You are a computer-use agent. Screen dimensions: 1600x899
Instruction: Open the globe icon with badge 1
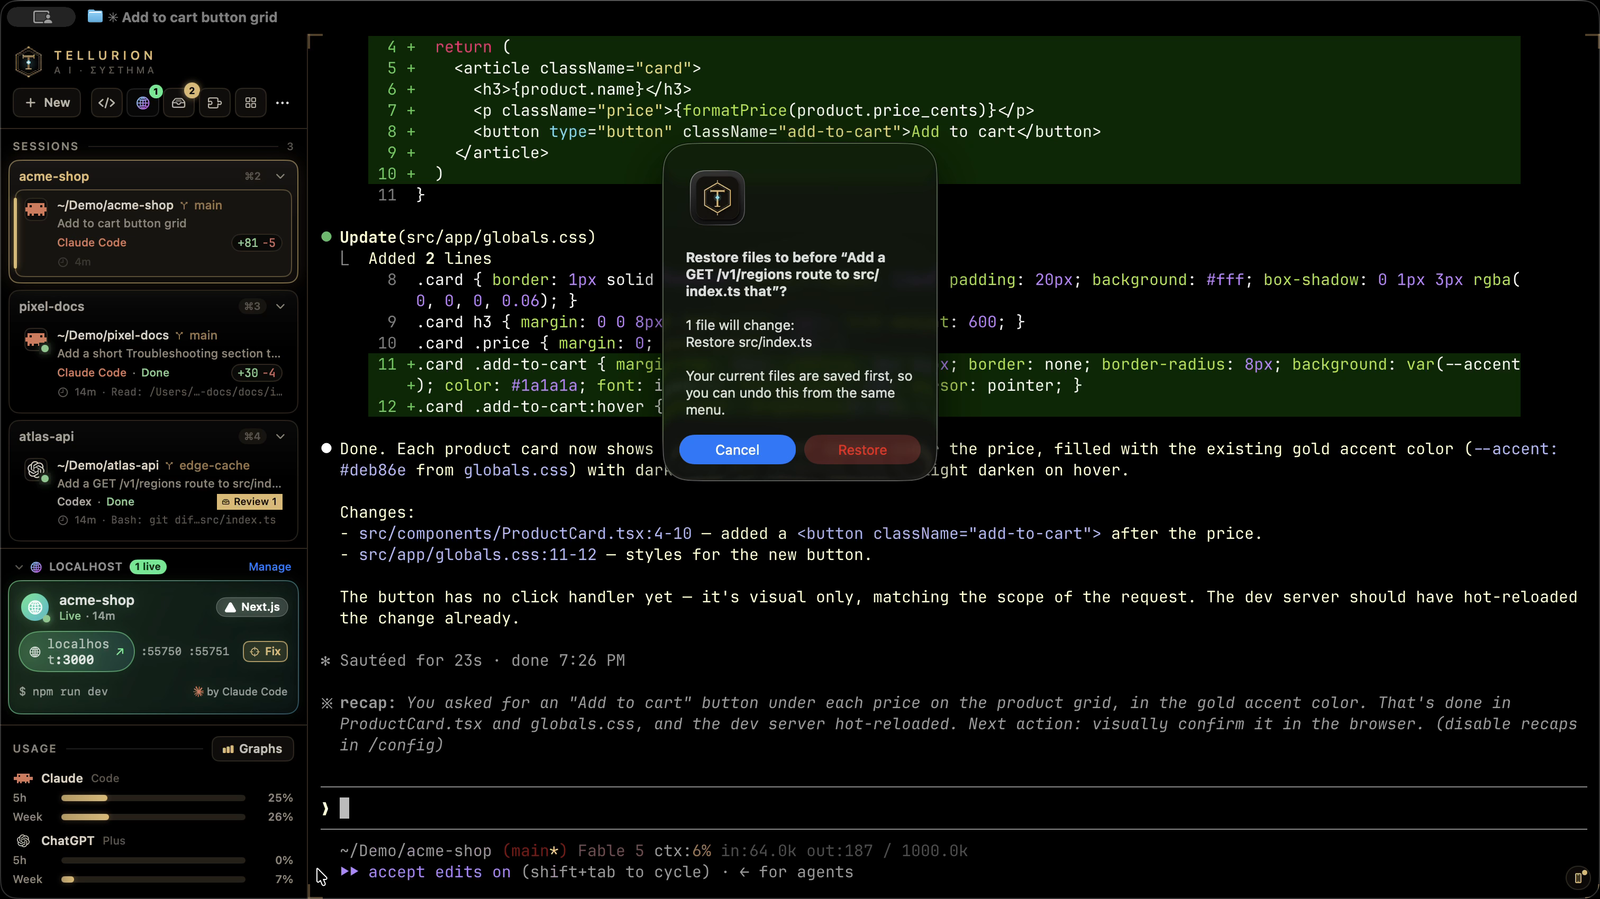click(x=143, y=103)
